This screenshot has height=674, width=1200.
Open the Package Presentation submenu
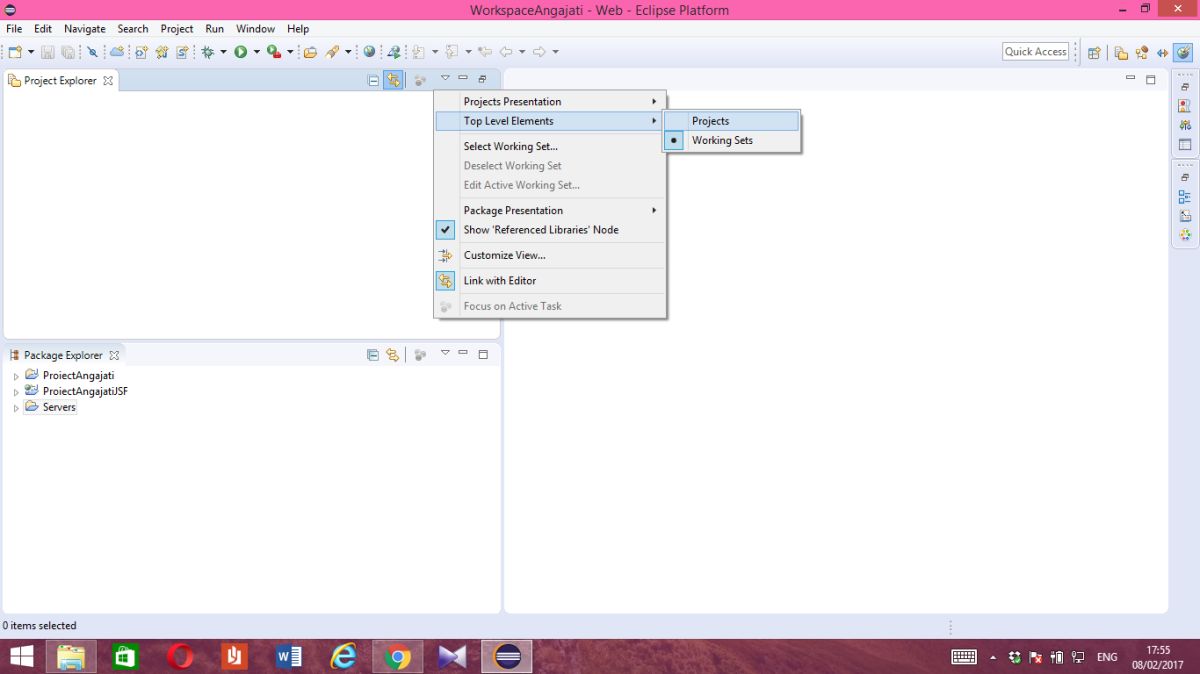click(x=550, y=211)
